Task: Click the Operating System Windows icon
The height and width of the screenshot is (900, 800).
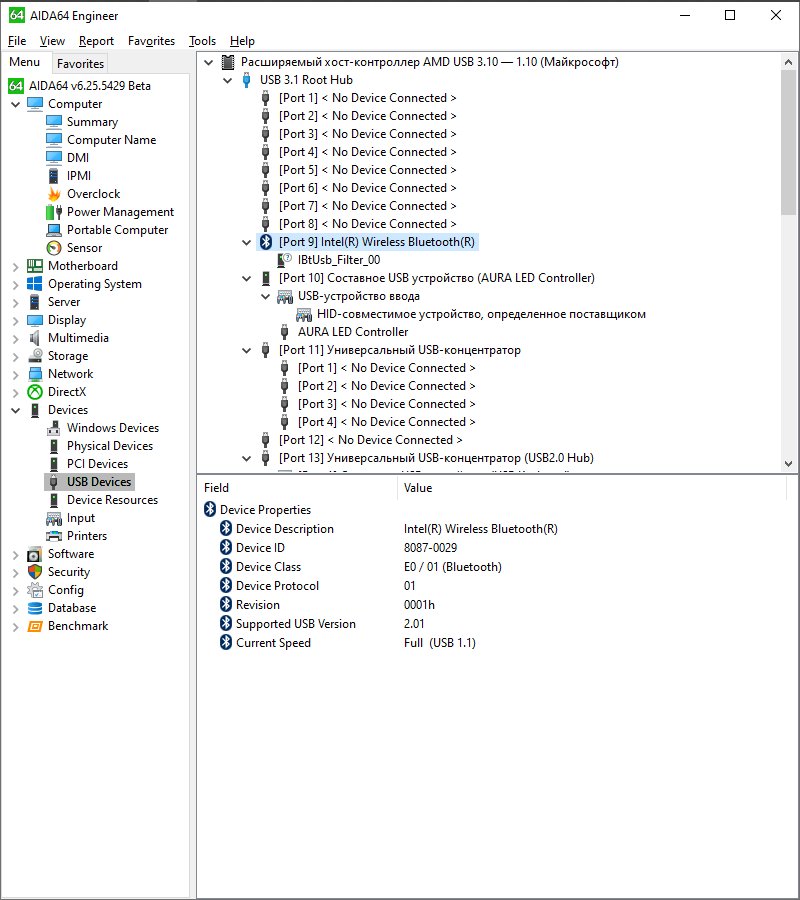Action: (35, 284)
